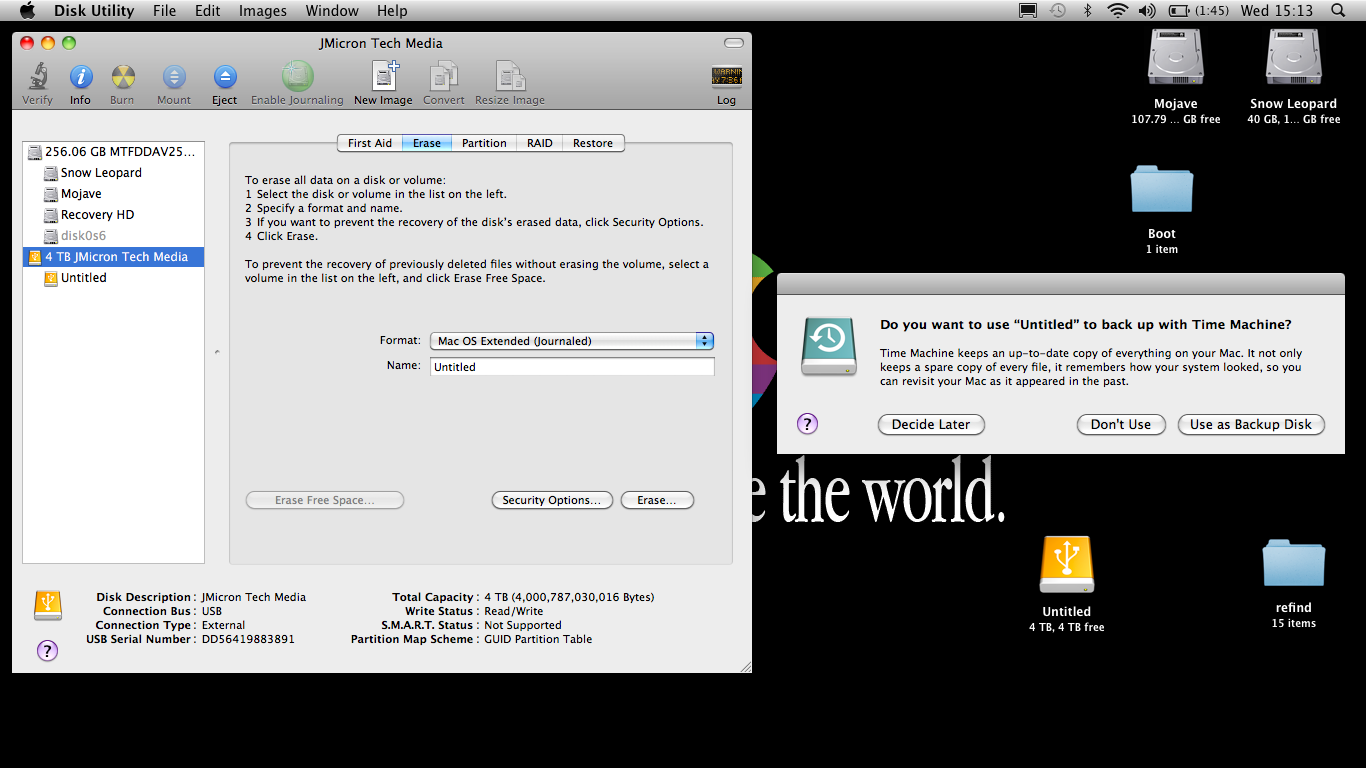Open the Disk Utility application menu

(94, 11)
